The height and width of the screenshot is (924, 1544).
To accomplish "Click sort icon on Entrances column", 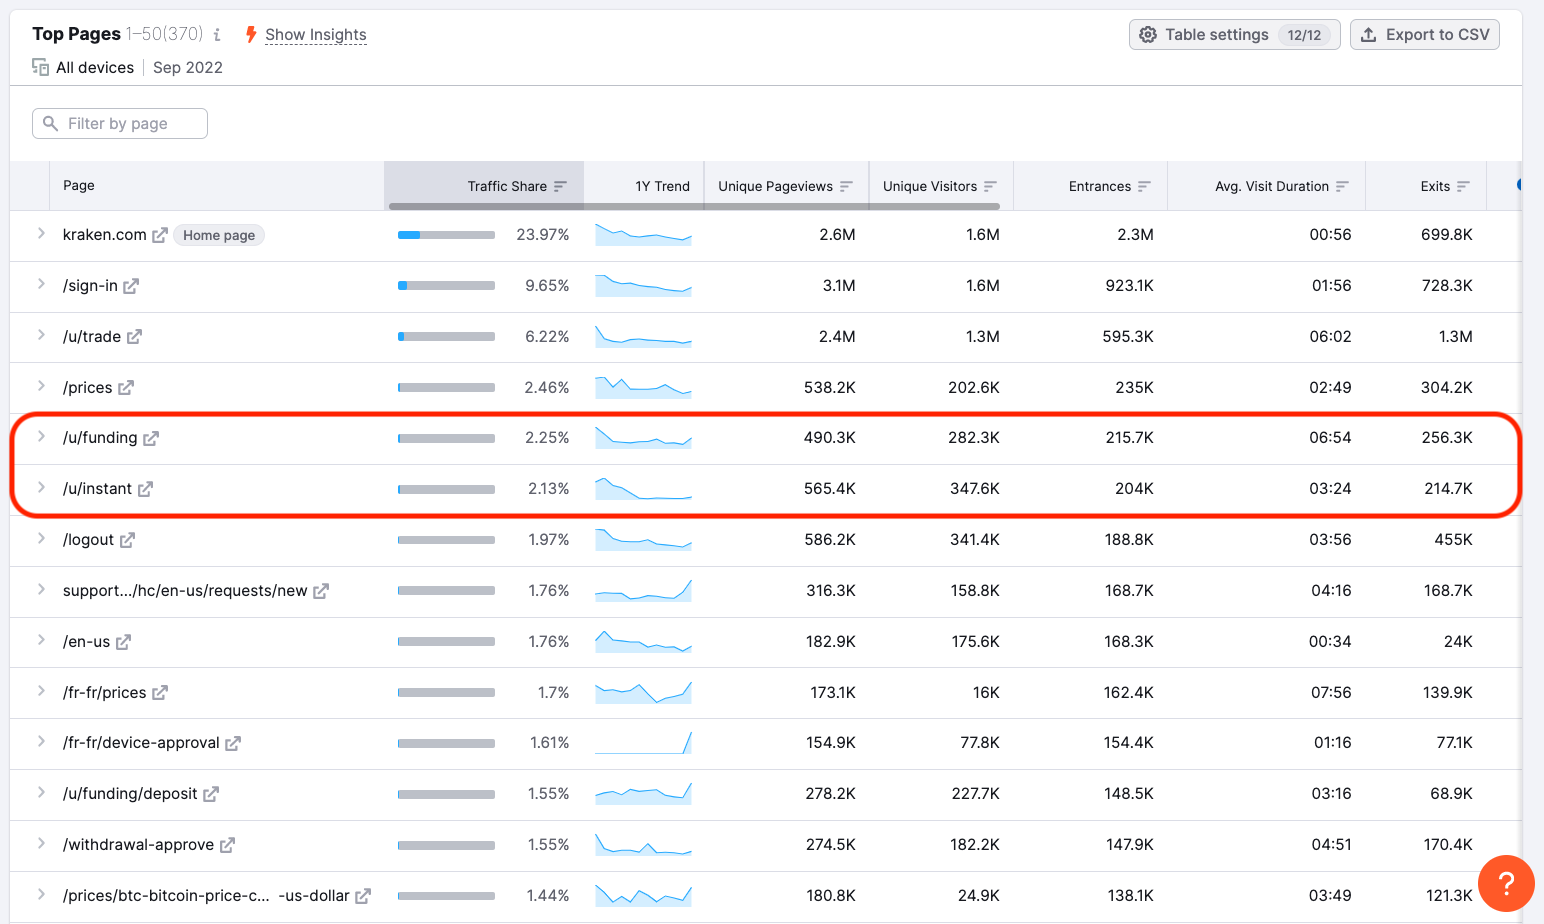I will tap(1144, 186).
